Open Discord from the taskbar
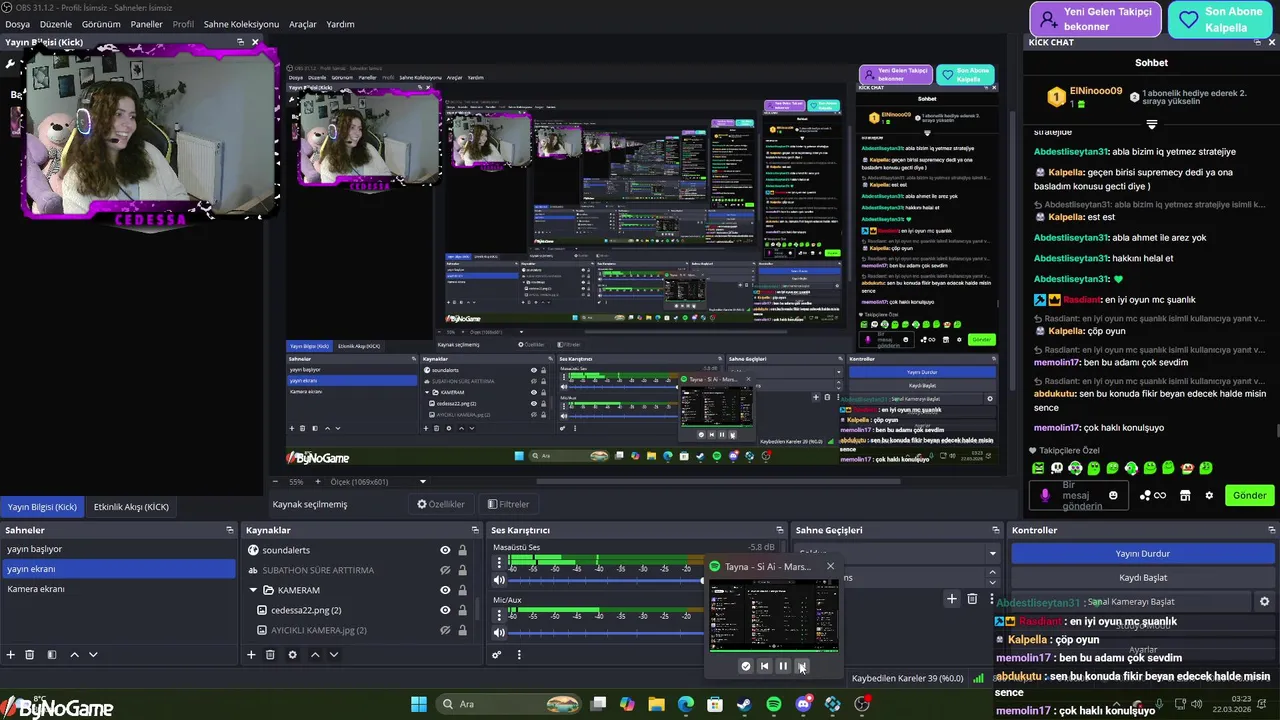This screenshot has height=720, width=1280. click(803, 704)
